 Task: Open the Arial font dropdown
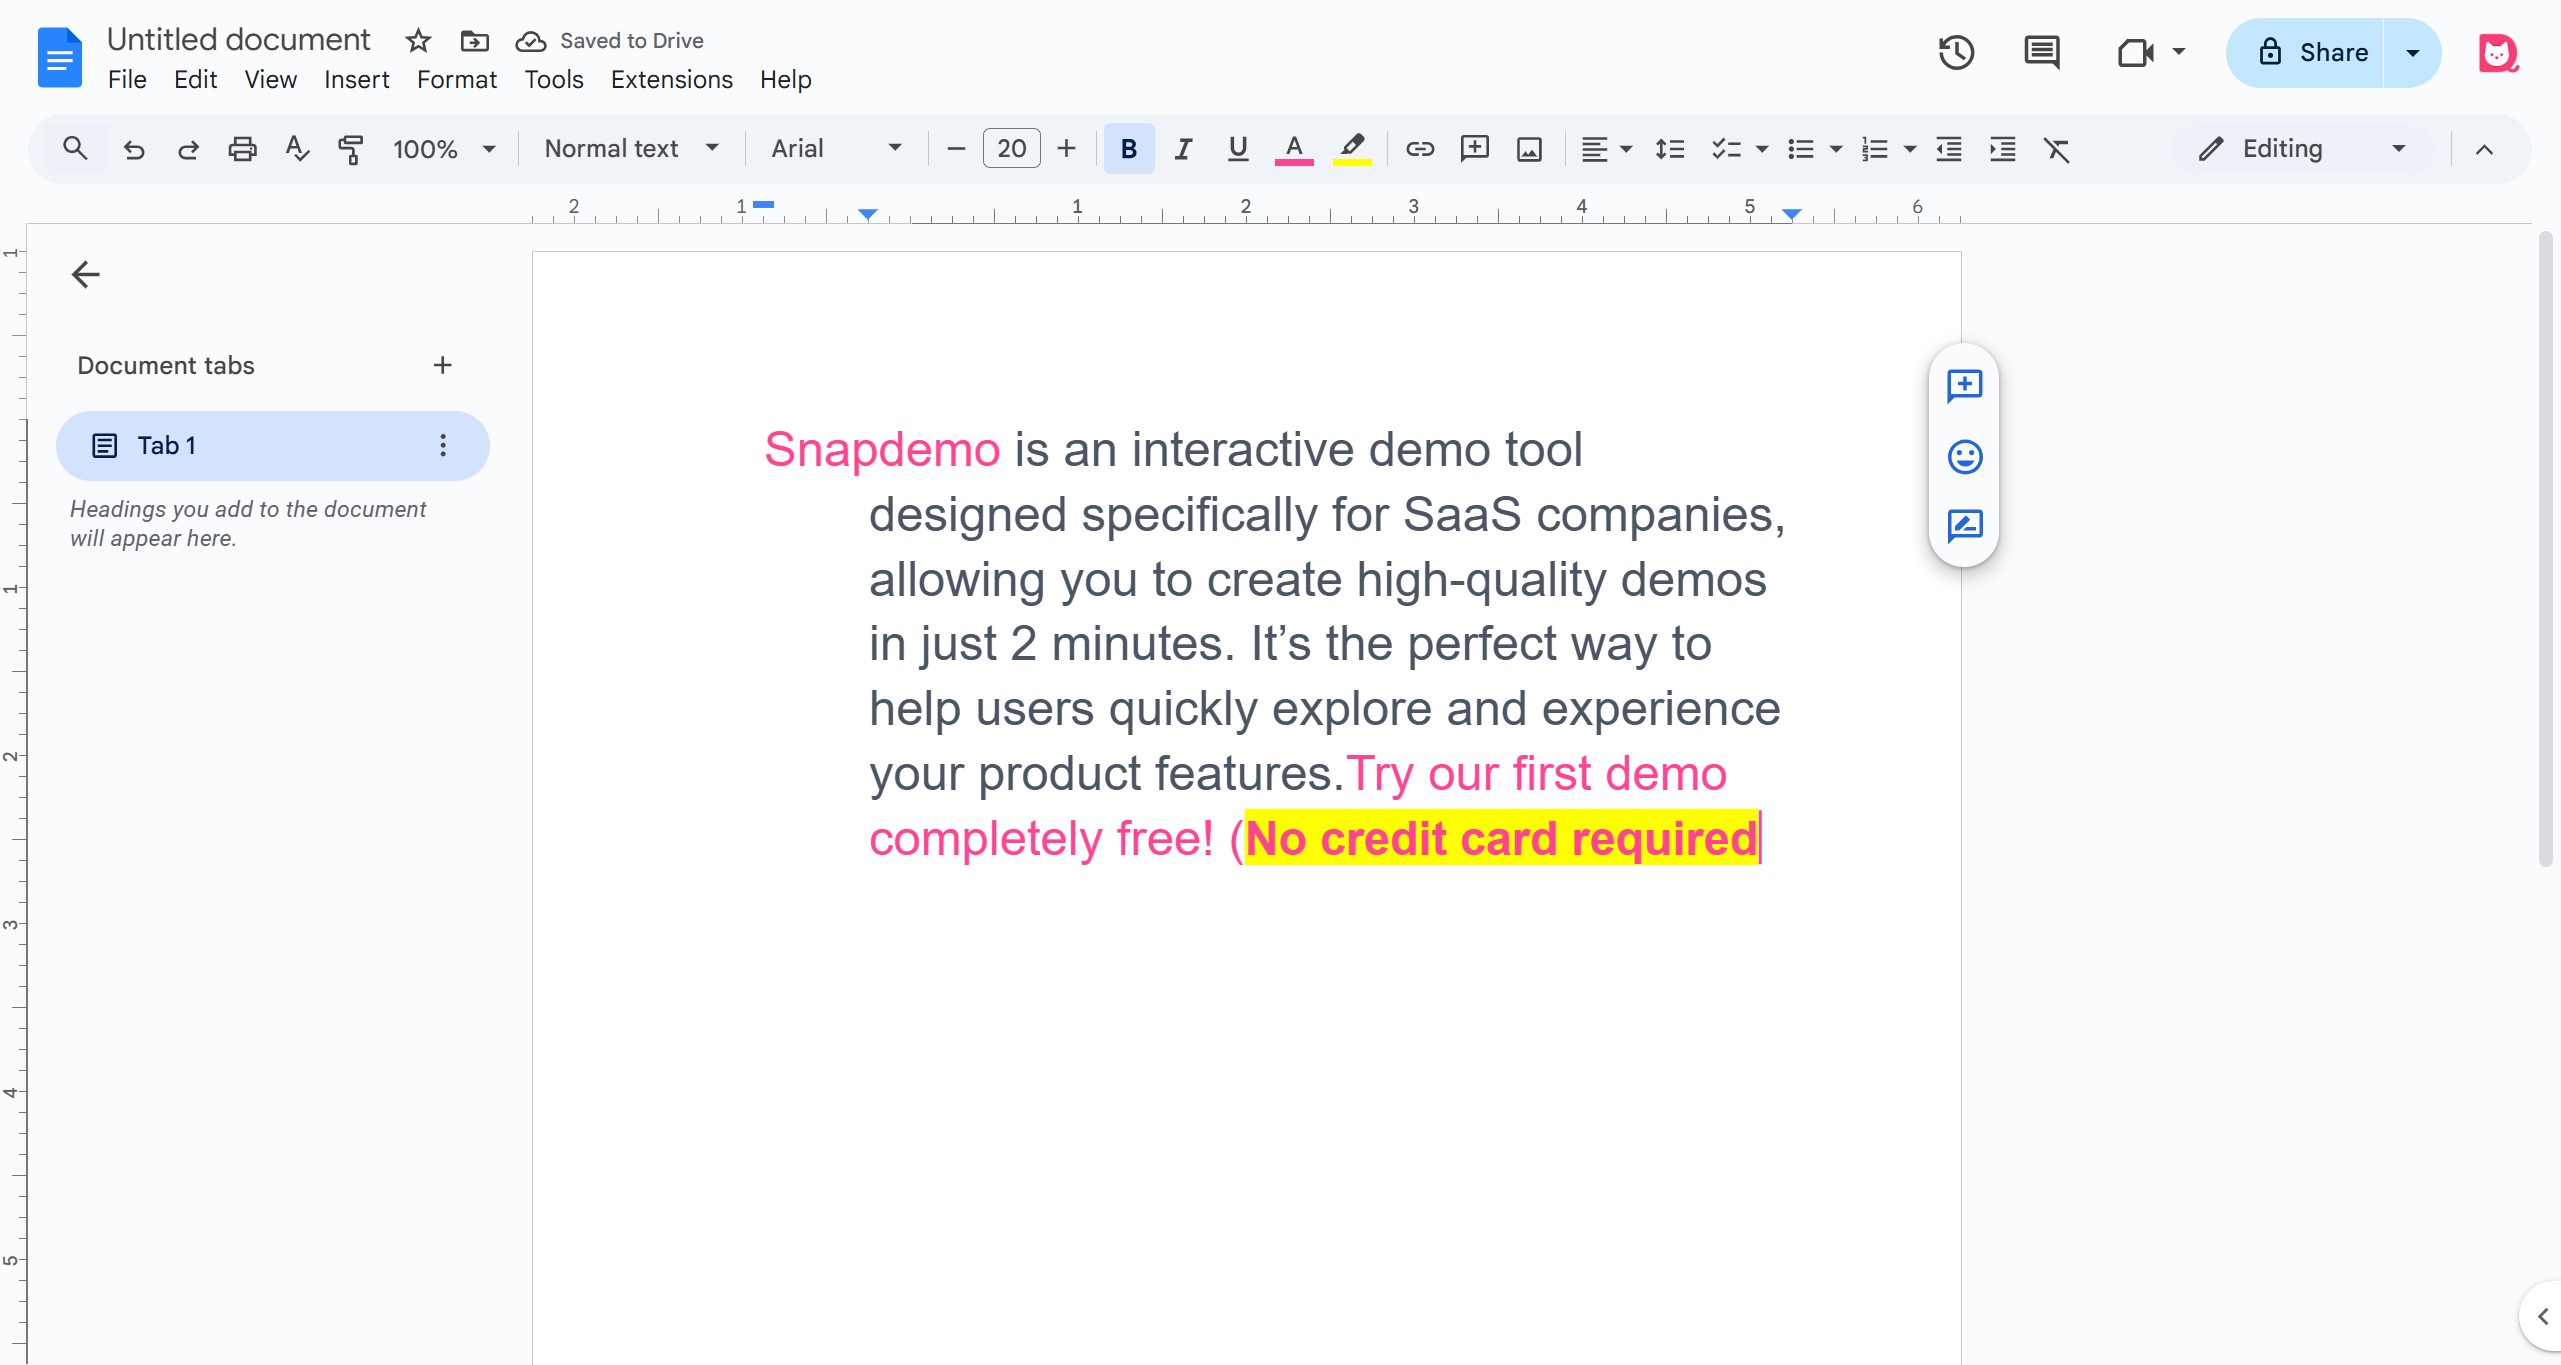(836, 149)
